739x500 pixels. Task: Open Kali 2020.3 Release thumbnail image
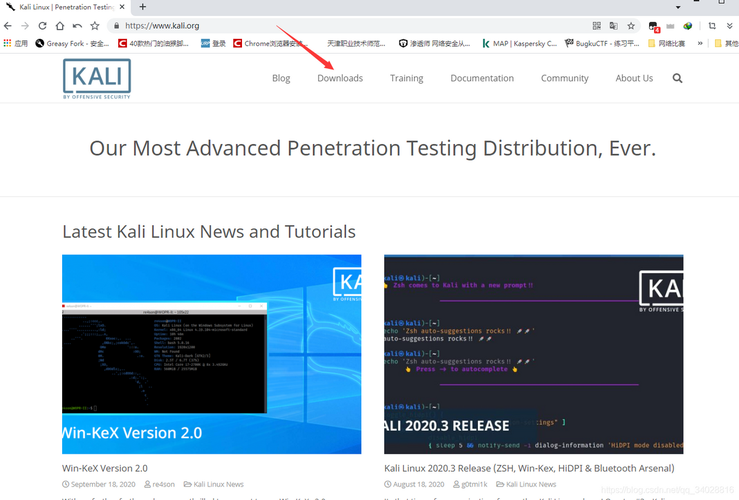tap(534, 354)
